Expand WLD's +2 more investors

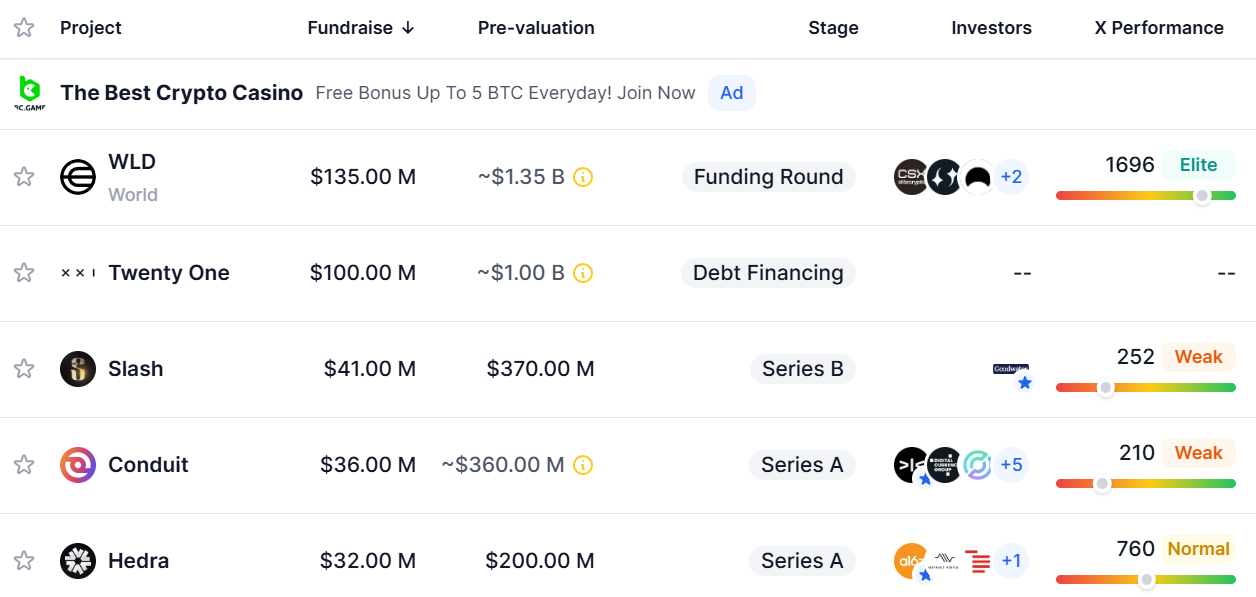click(x=1011, y=177)
